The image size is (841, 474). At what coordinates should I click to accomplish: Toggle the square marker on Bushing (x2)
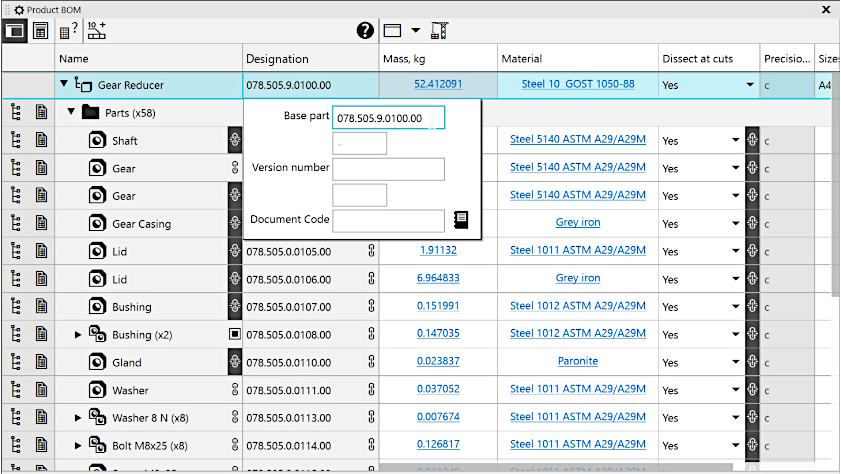[235, 334]
